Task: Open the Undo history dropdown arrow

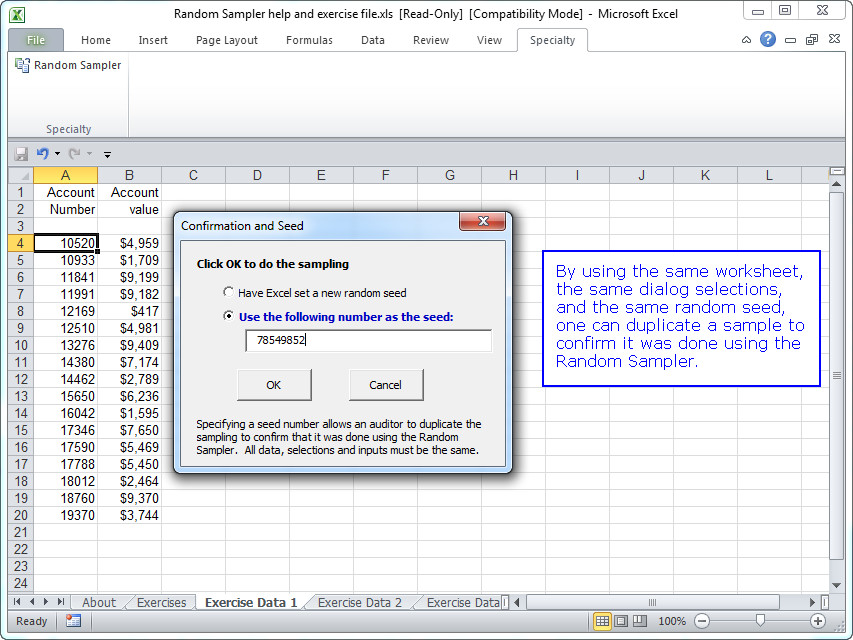Action: pyautogui.click(x=58, y=154)
